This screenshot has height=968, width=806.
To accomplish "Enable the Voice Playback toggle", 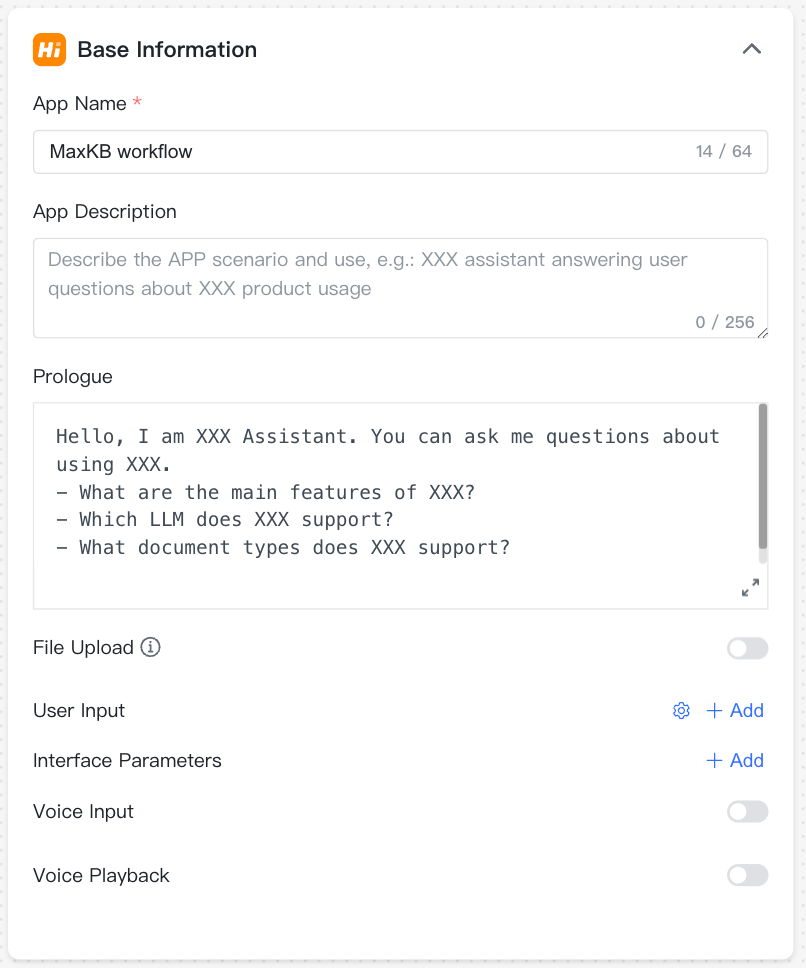I will coord(747,875).
